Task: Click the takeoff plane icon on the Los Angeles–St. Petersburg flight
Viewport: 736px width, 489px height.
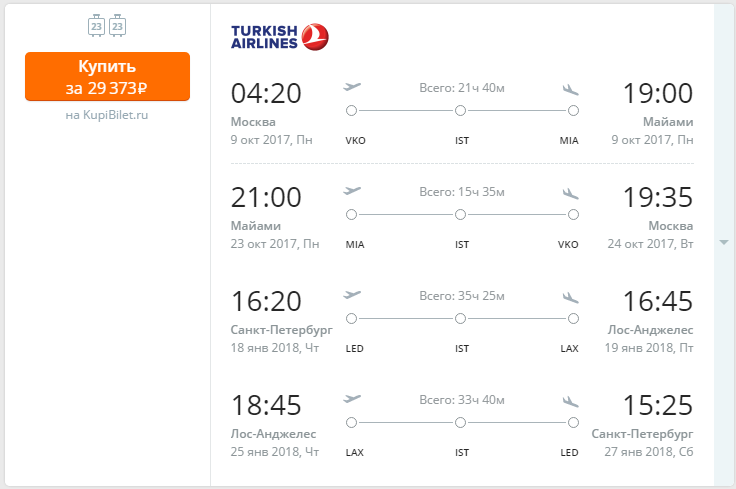Action: pos(352,399)
